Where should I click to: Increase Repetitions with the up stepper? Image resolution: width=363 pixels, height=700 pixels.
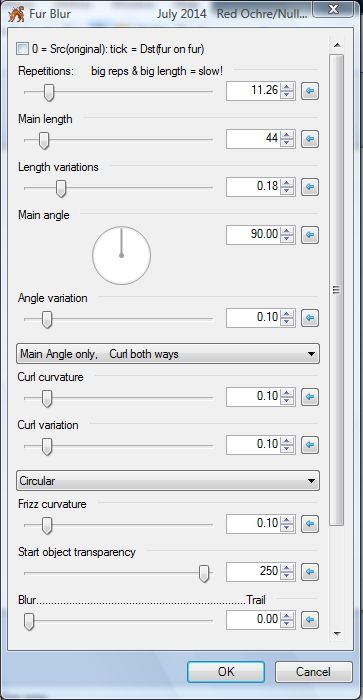pyautogui.click(x=288, y=87)
